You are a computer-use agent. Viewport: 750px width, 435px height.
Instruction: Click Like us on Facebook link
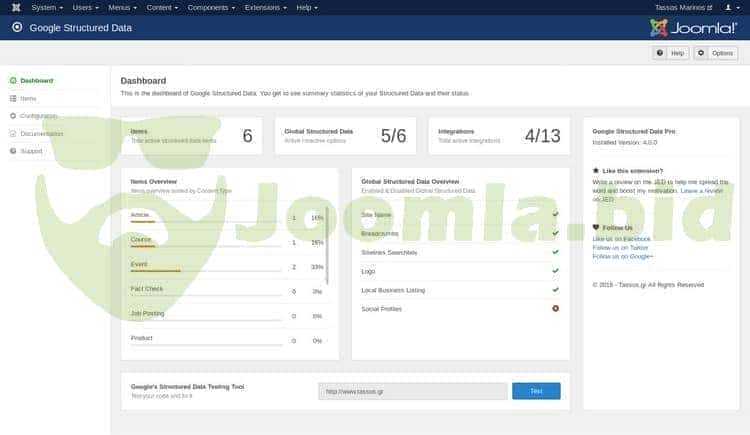621,239
